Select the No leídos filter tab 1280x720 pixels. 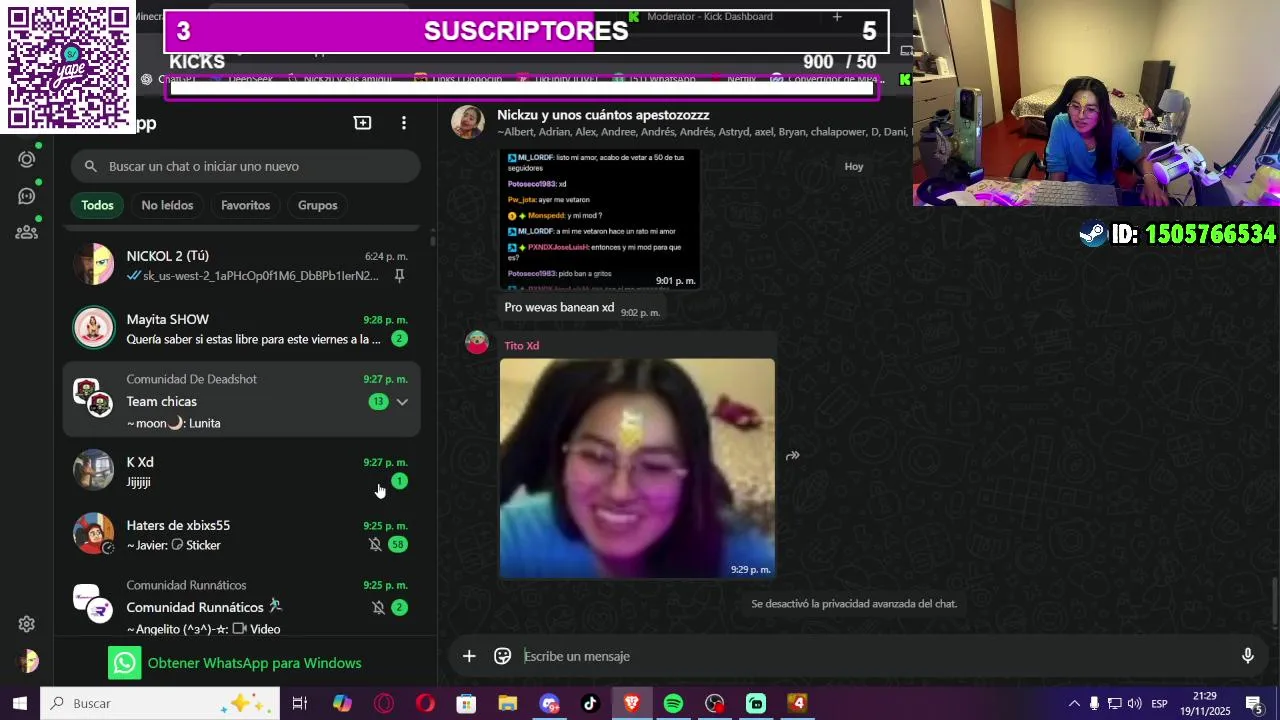click(x=167, y=205)
